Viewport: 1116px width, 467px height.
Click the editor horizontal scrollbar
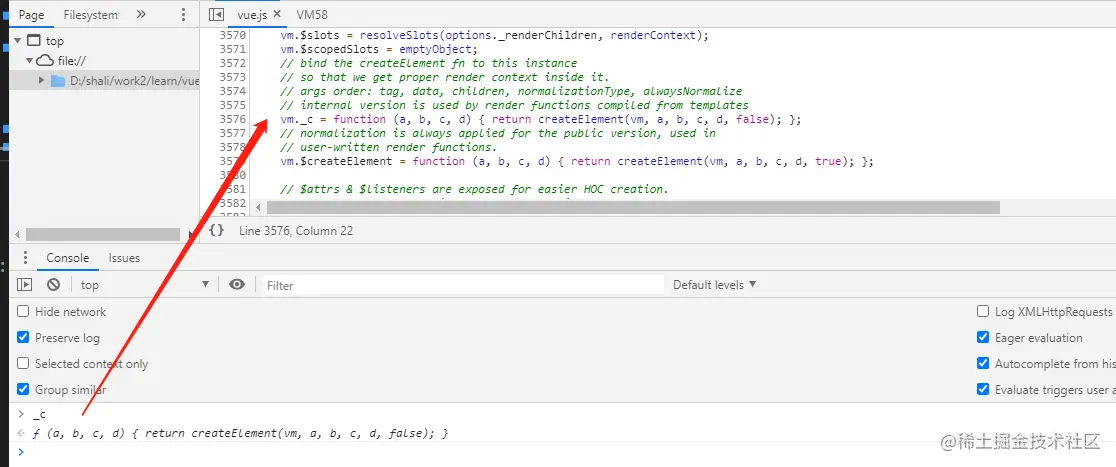pos(633,207)
